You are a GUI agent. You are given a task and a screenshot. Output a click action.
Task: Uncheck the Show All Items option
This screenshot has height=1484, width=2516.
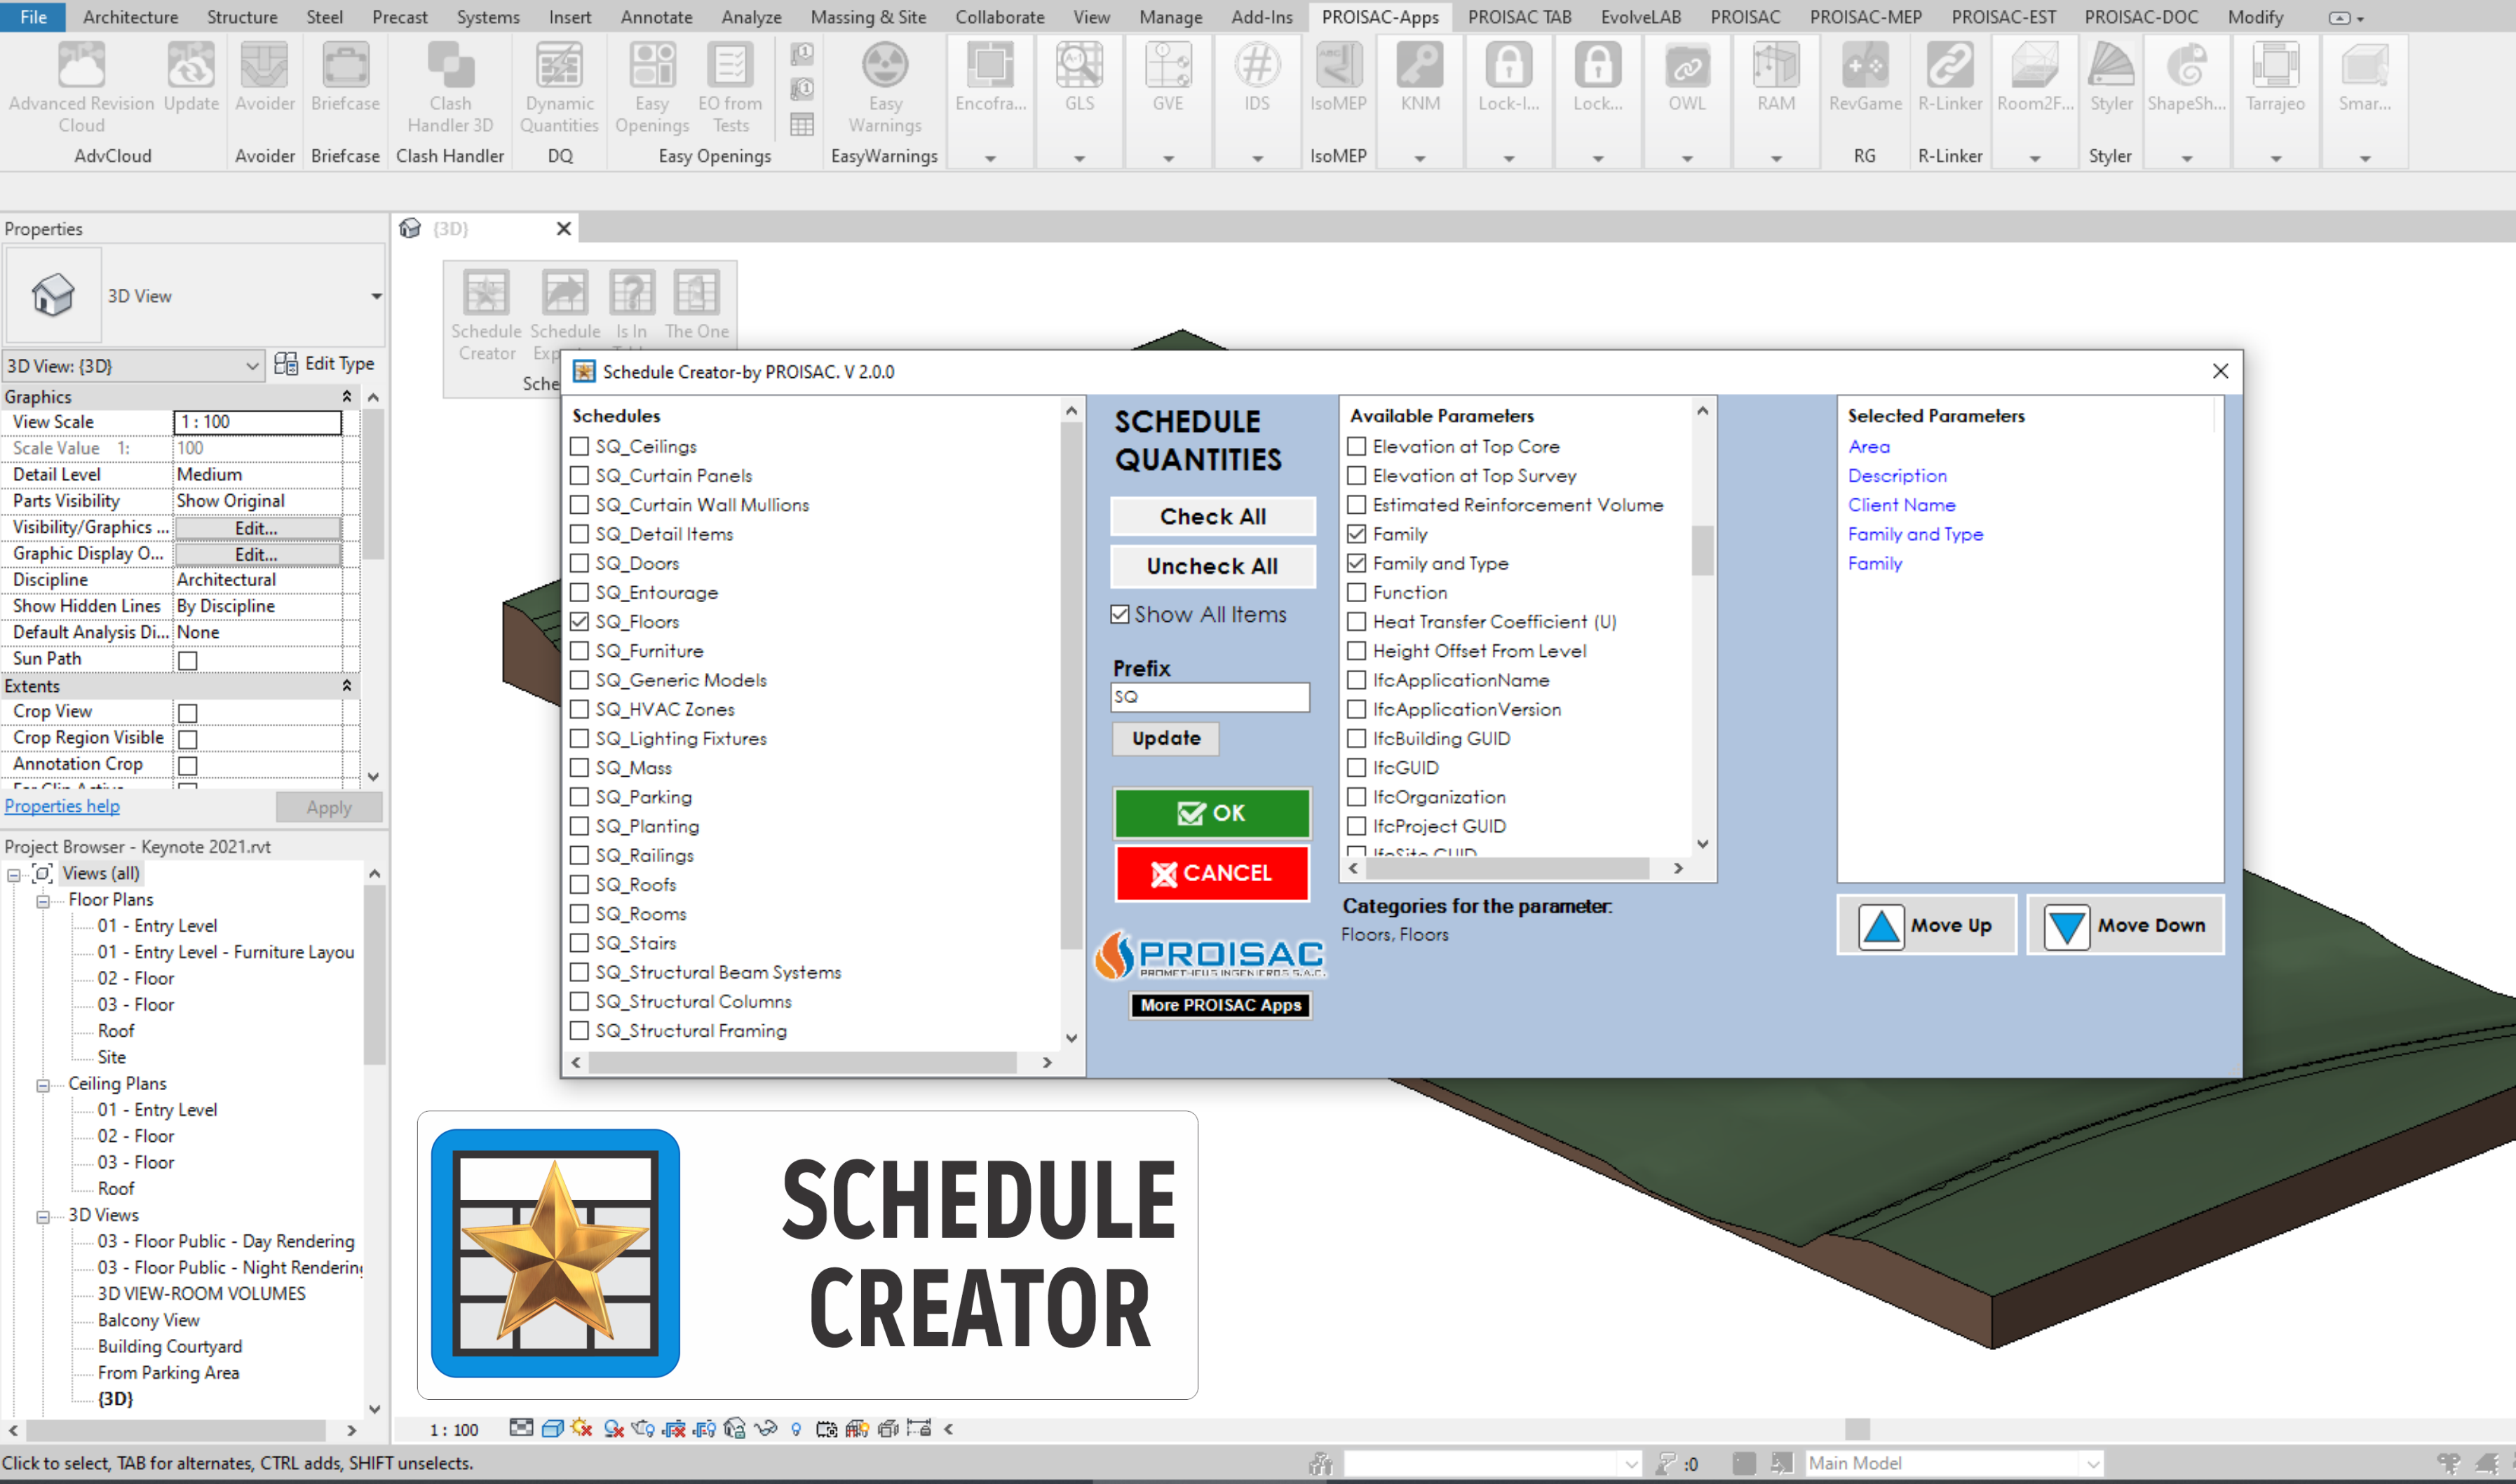coord(1120,614)
